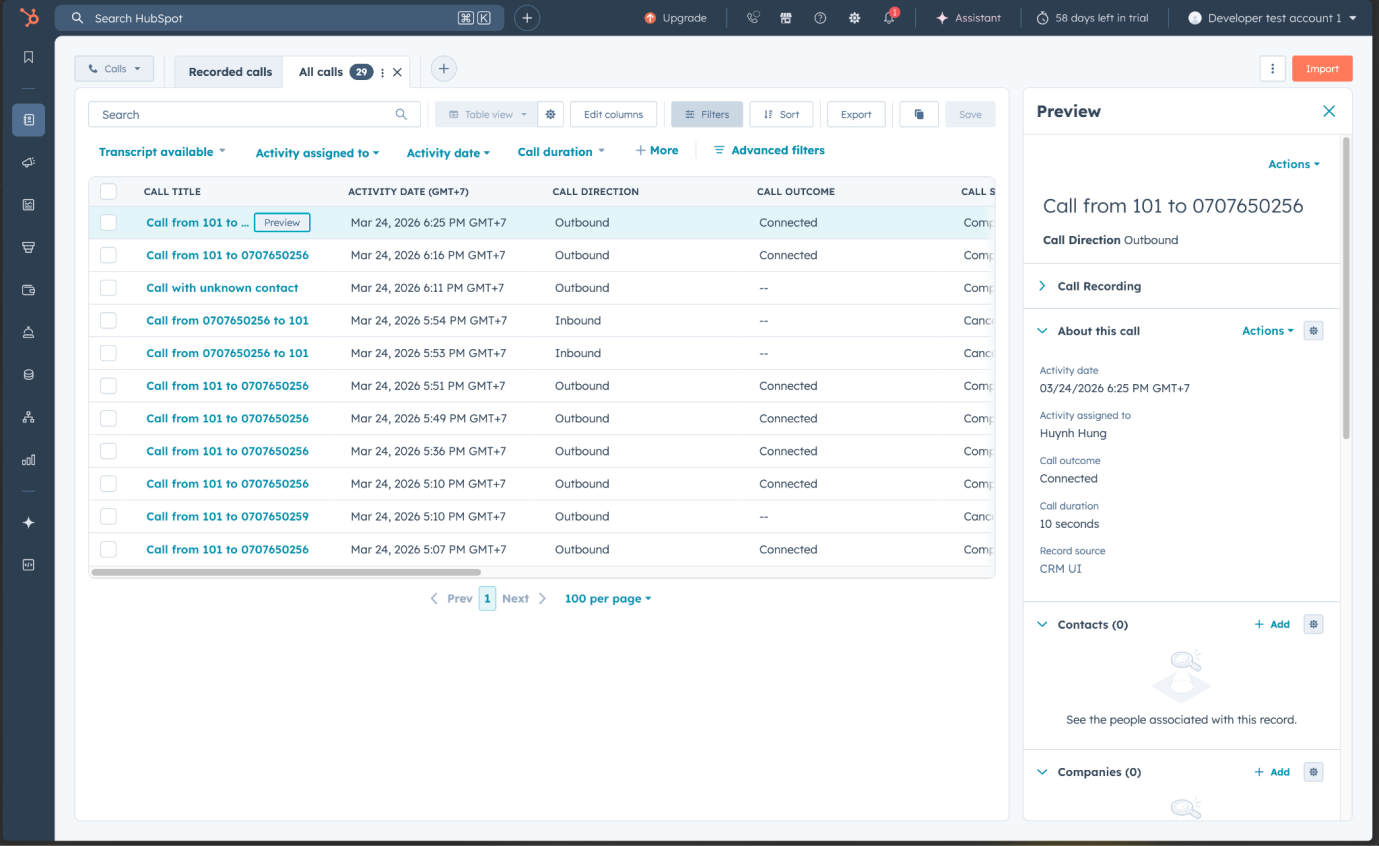Open settings gear in top navigation
Viewport: 1379px width, 846px height.
coord(854,18)
